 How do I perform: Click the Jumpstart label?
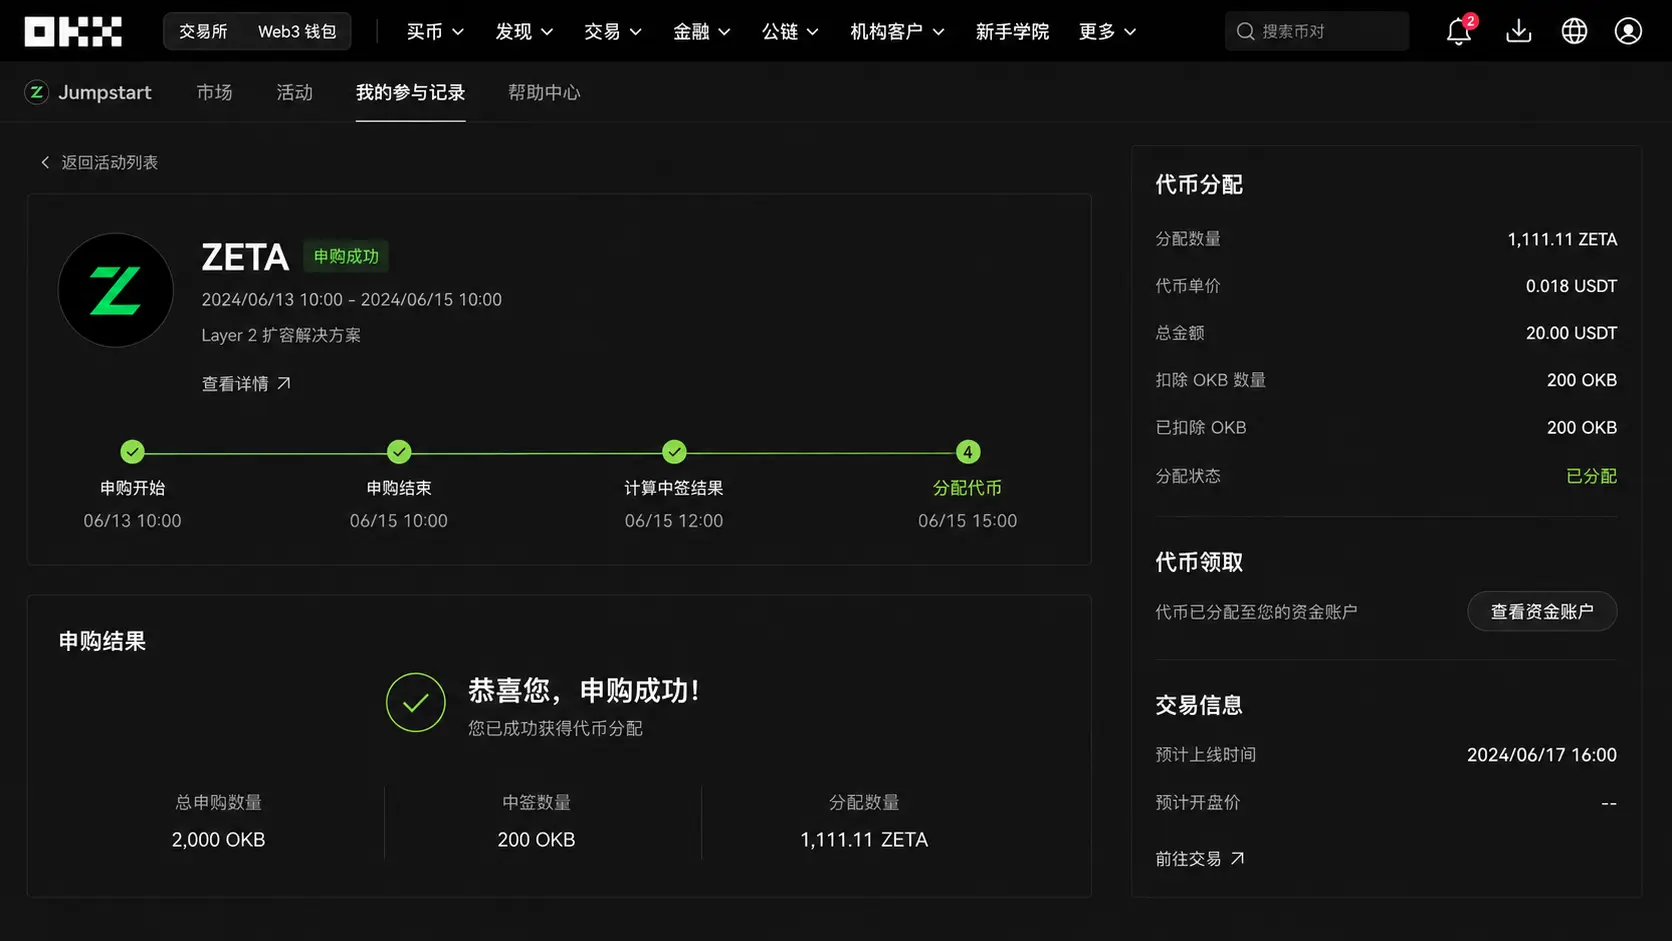[105, 92]
